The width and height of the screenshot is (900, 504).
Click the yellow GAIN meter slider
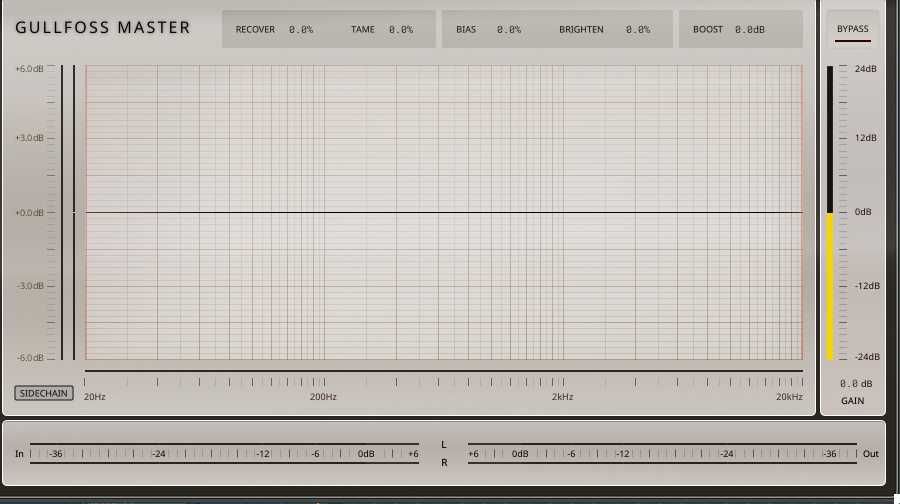tap(830, 286)
